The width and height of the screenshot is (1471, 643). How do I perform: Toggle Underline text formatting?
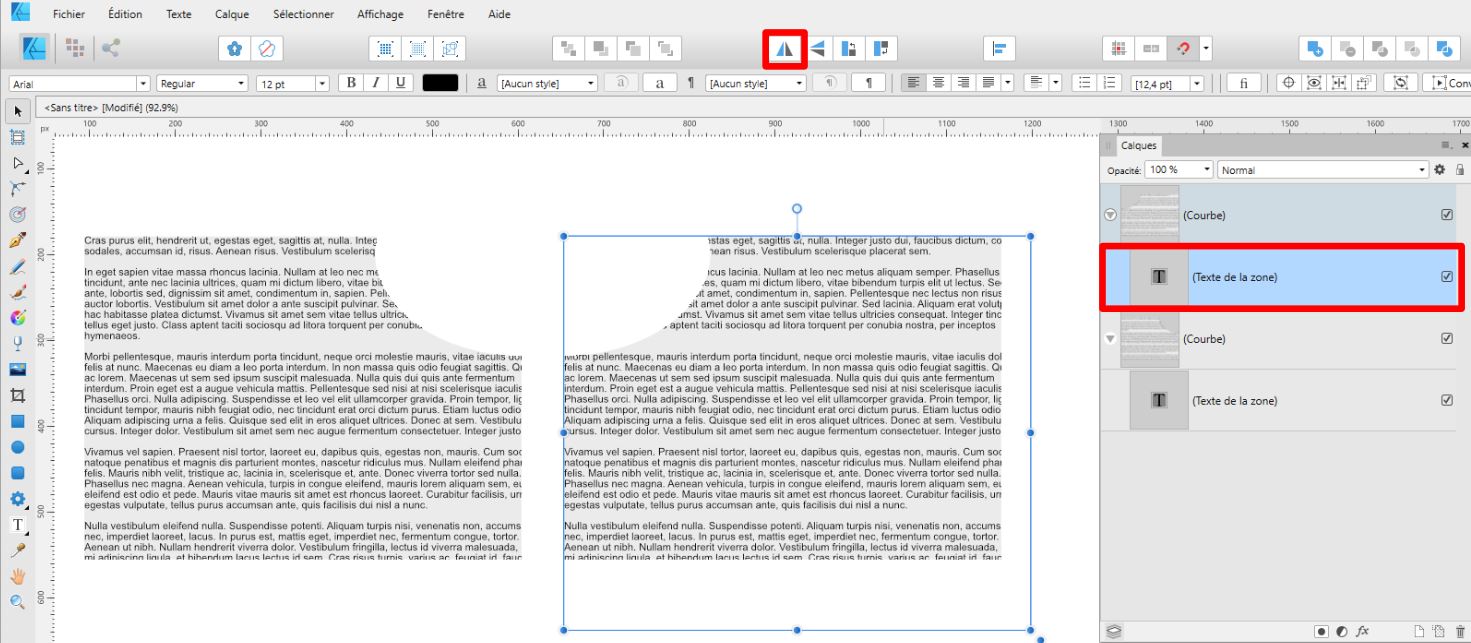coord(401,83)
